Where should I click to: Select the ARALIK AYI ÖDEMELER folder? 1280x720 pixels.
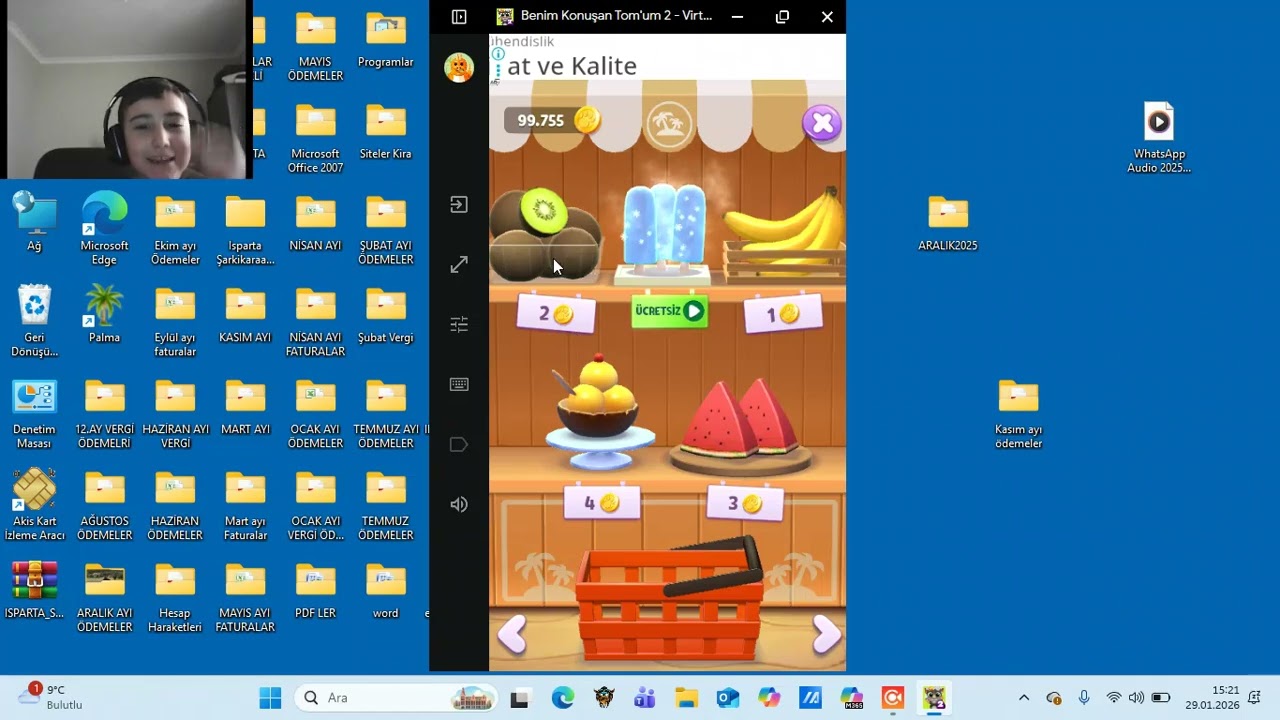pyautogui.click(x=105, y=597)
